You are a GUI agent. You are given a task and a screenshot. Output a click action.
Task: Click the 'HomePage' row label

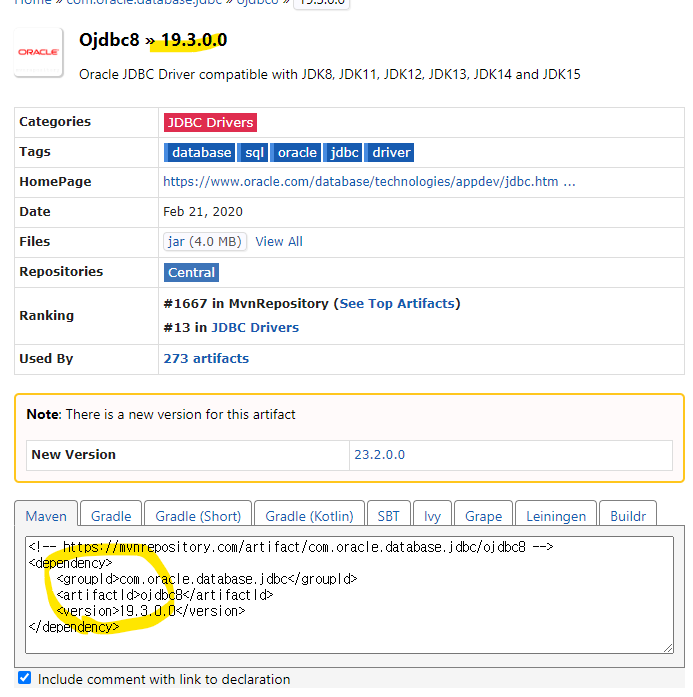point(55,182)
